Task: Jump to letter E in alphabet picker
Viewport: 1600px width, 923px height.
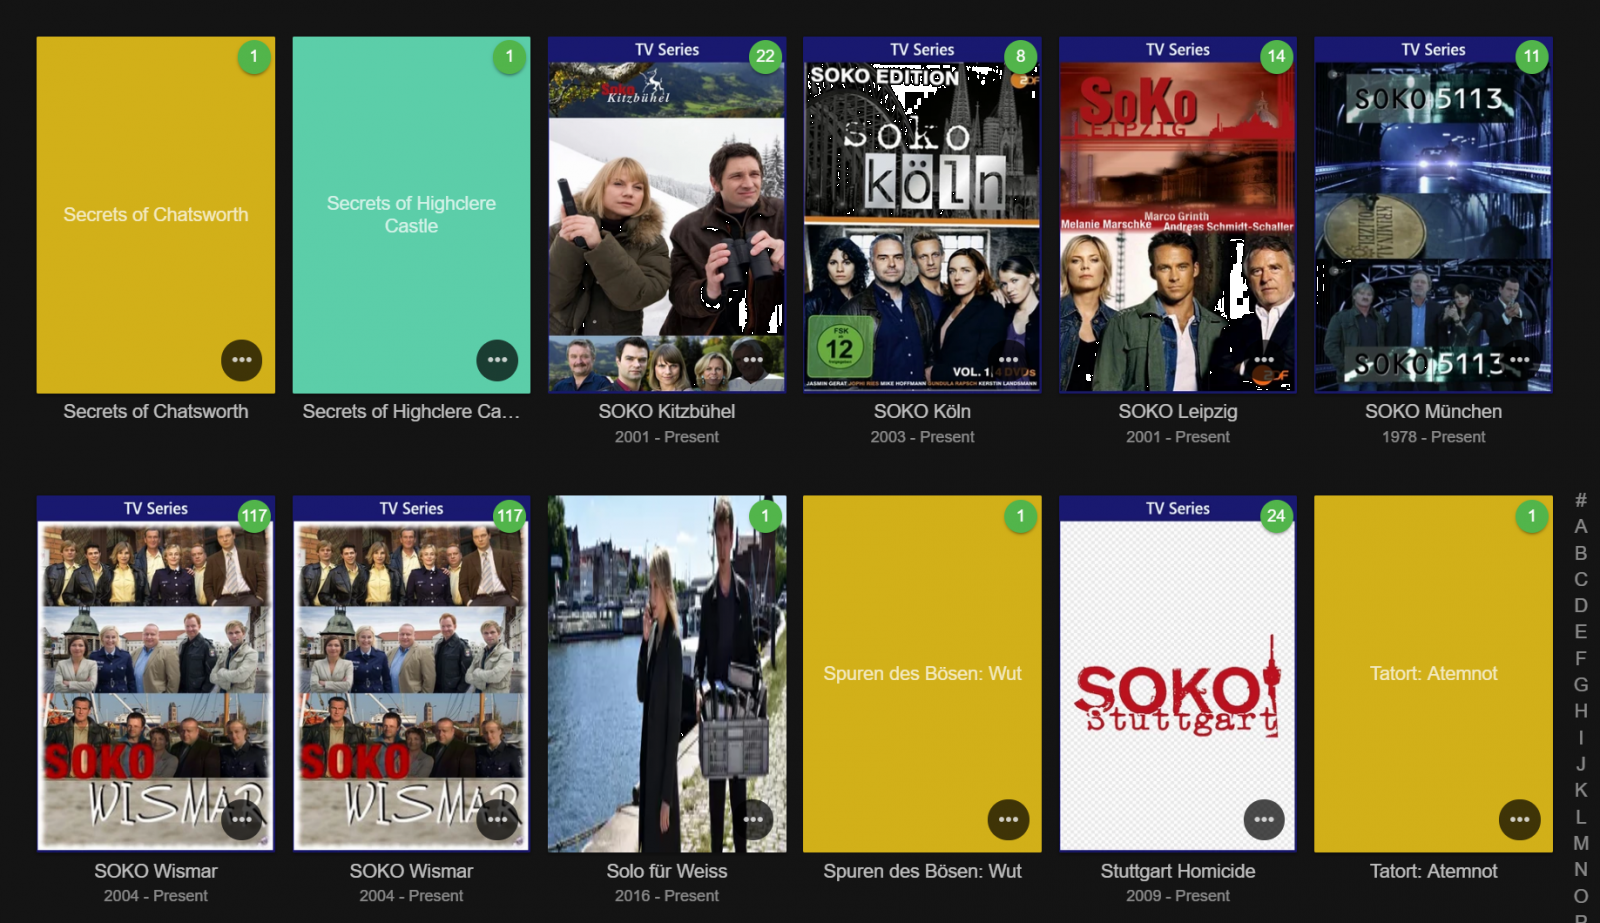Action: click(x=1581, y=632)
